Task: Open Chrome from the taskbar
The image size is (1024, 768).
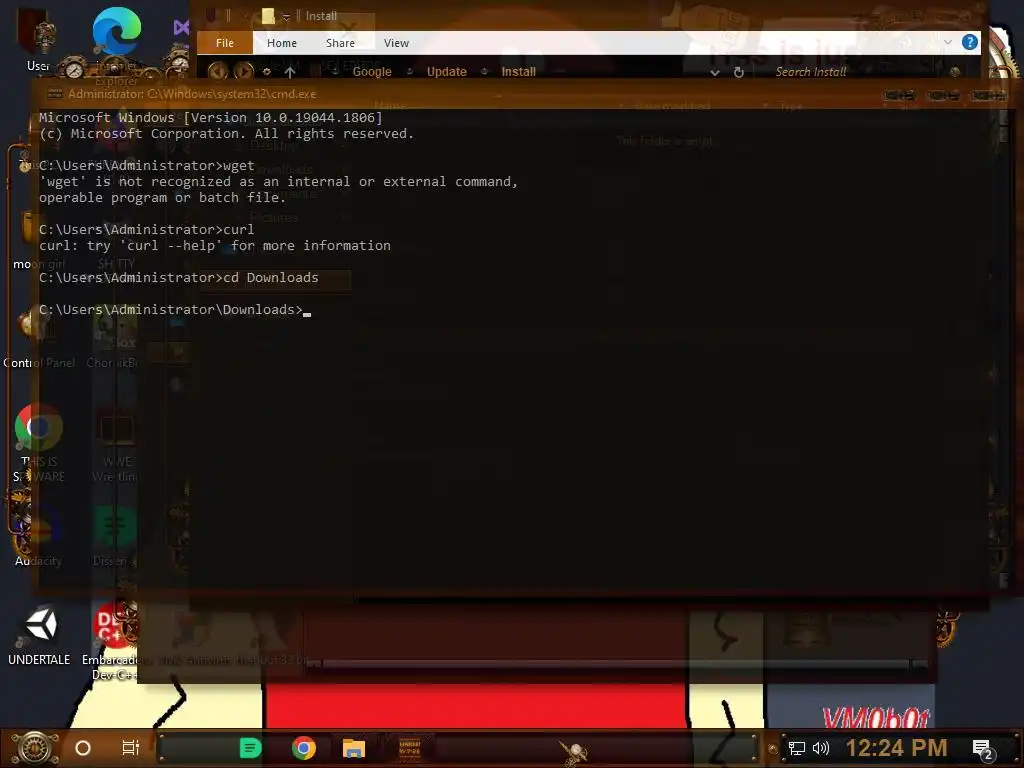Action: point(304,748)
